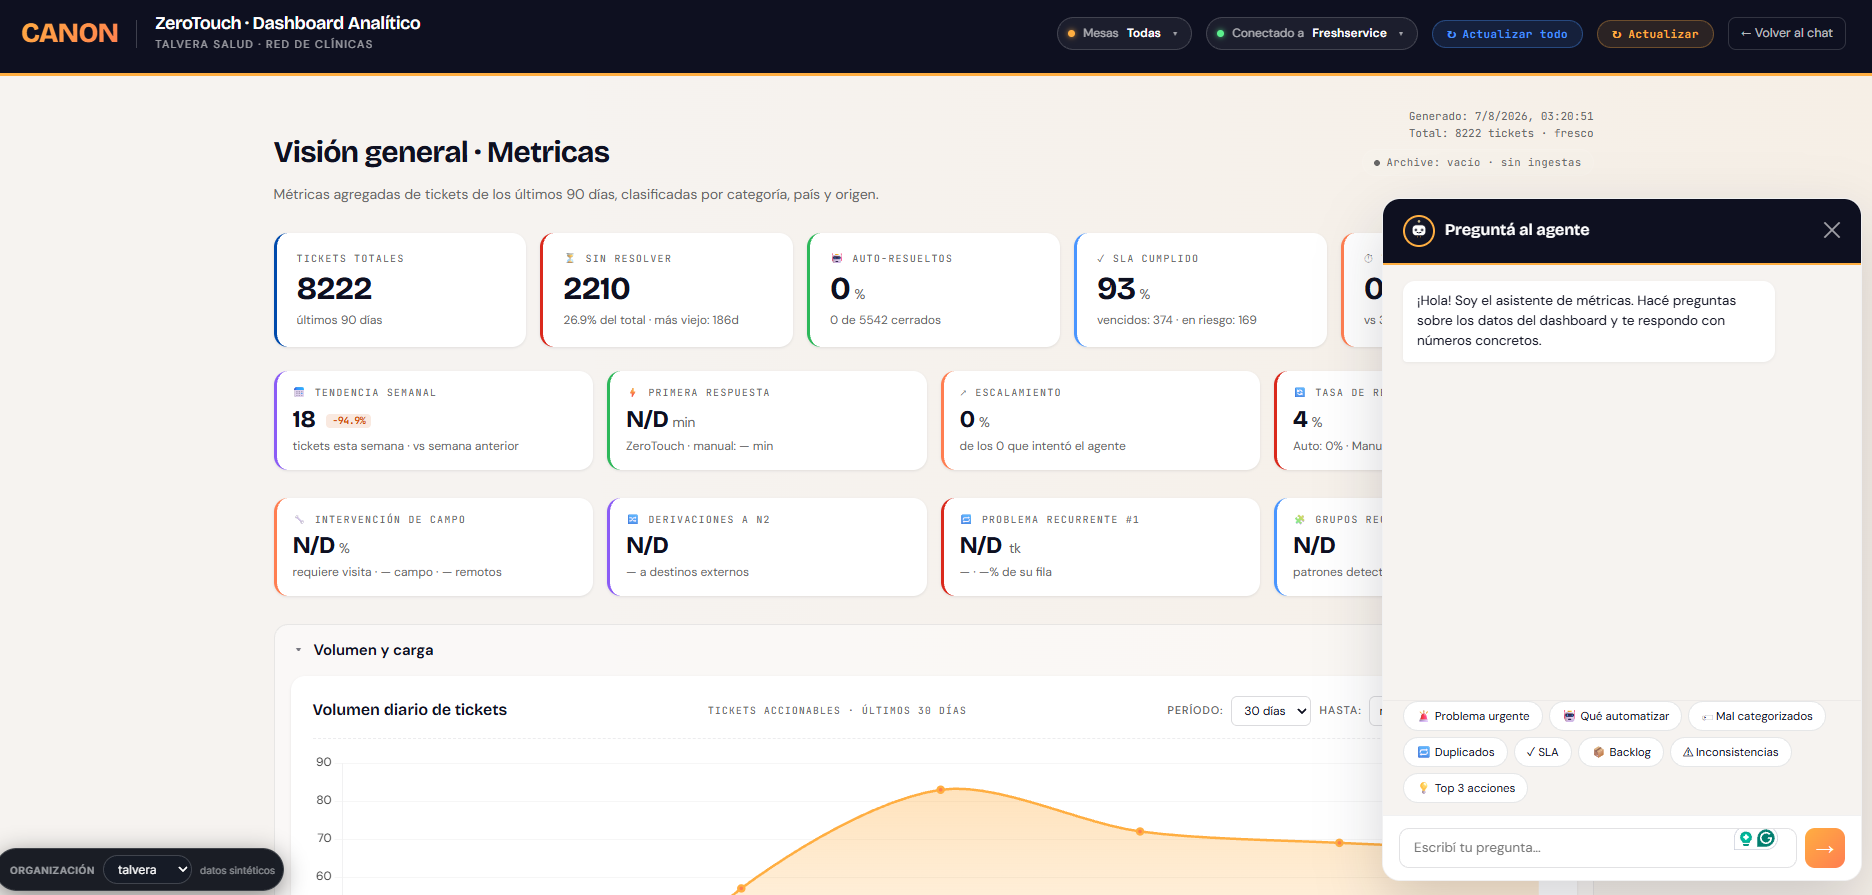Click the Tendencia semanal calendar icon
This screenshot has width=1872, height=895.
pos(299,392)
